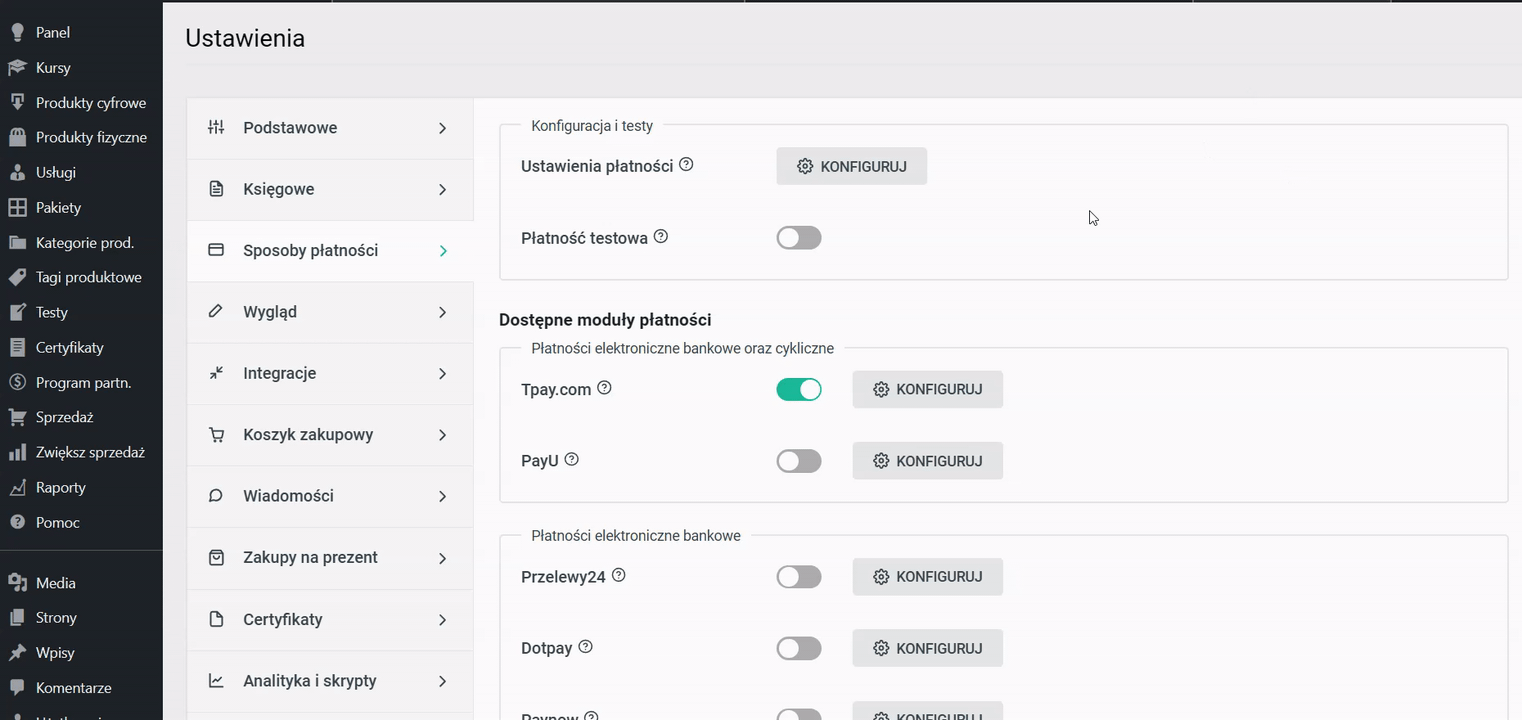Click the Usługi person icon
The height and width of the screenshot is (720, 1522).
(x=17, y=172)
